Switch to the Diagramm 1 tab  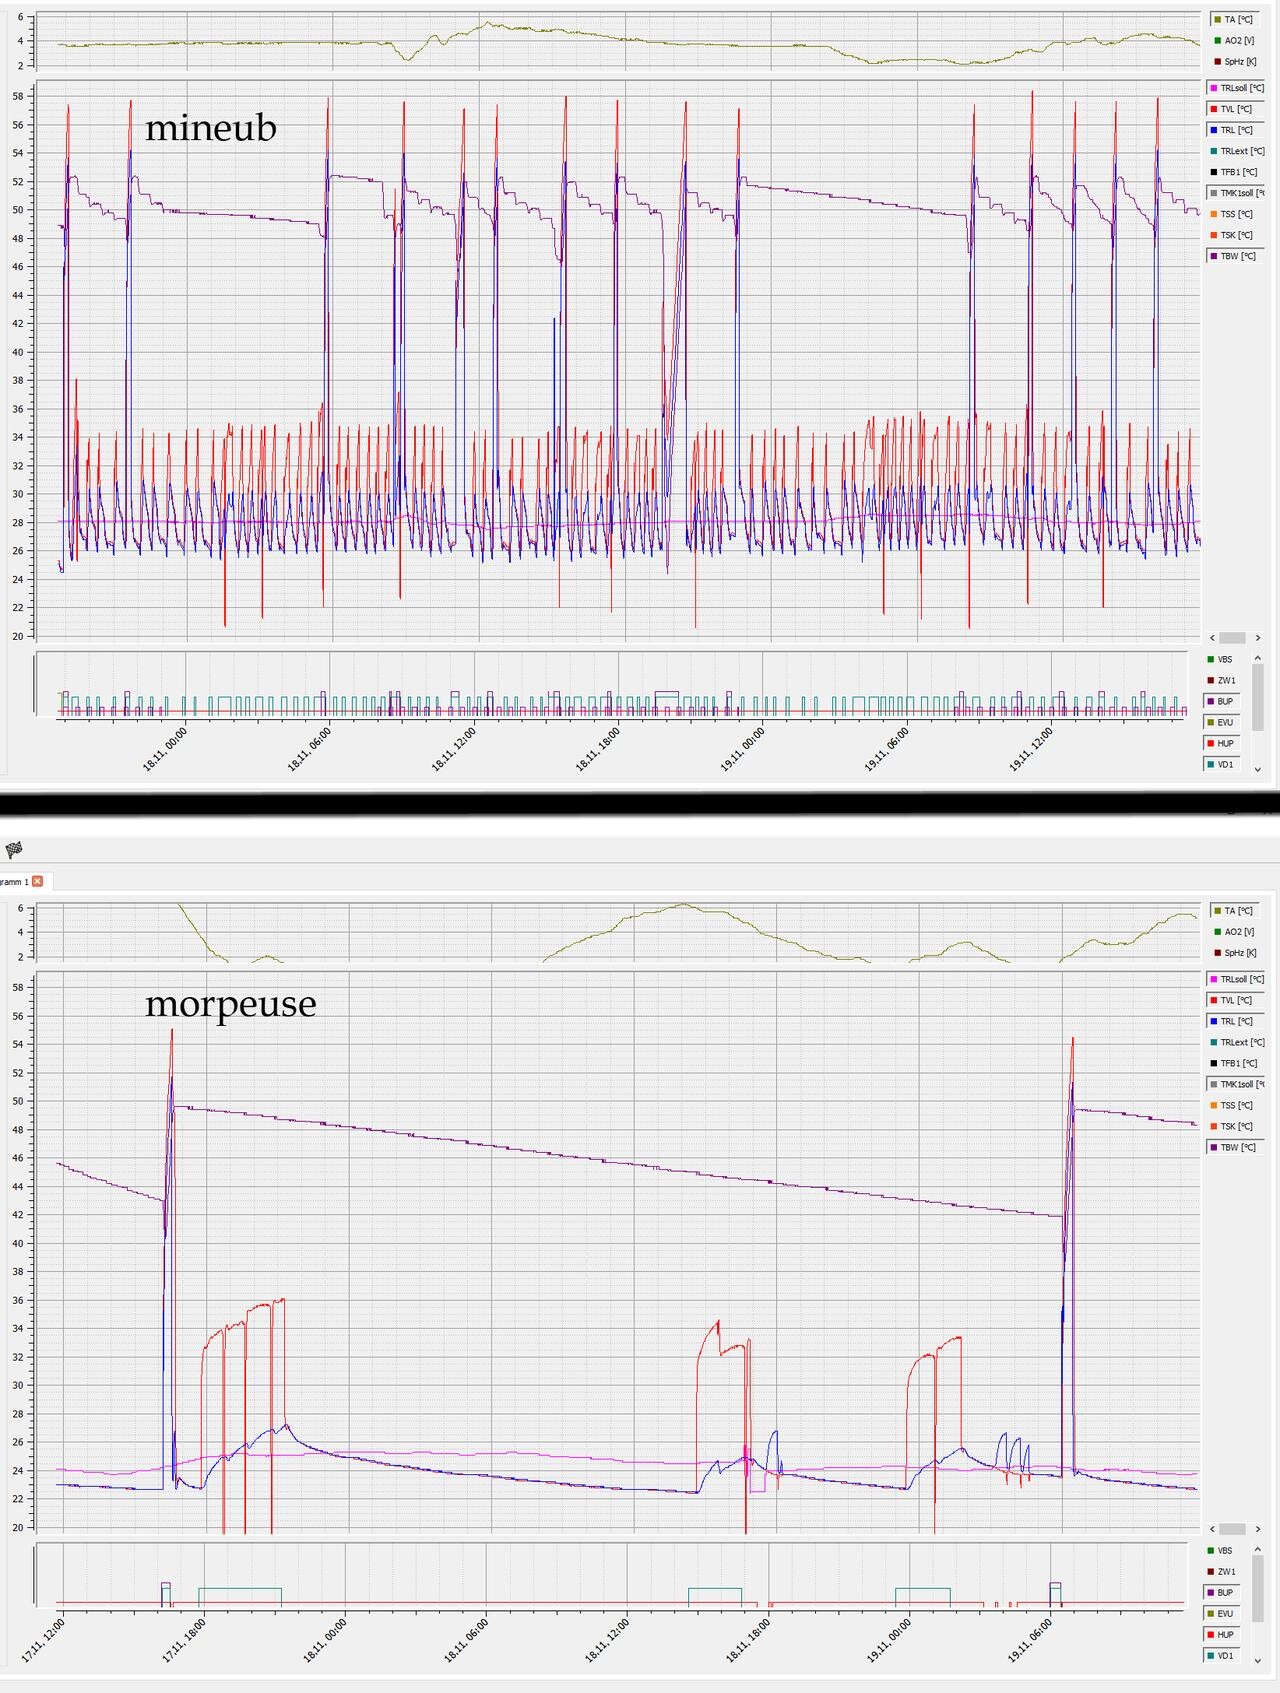[x=15, y=881]
